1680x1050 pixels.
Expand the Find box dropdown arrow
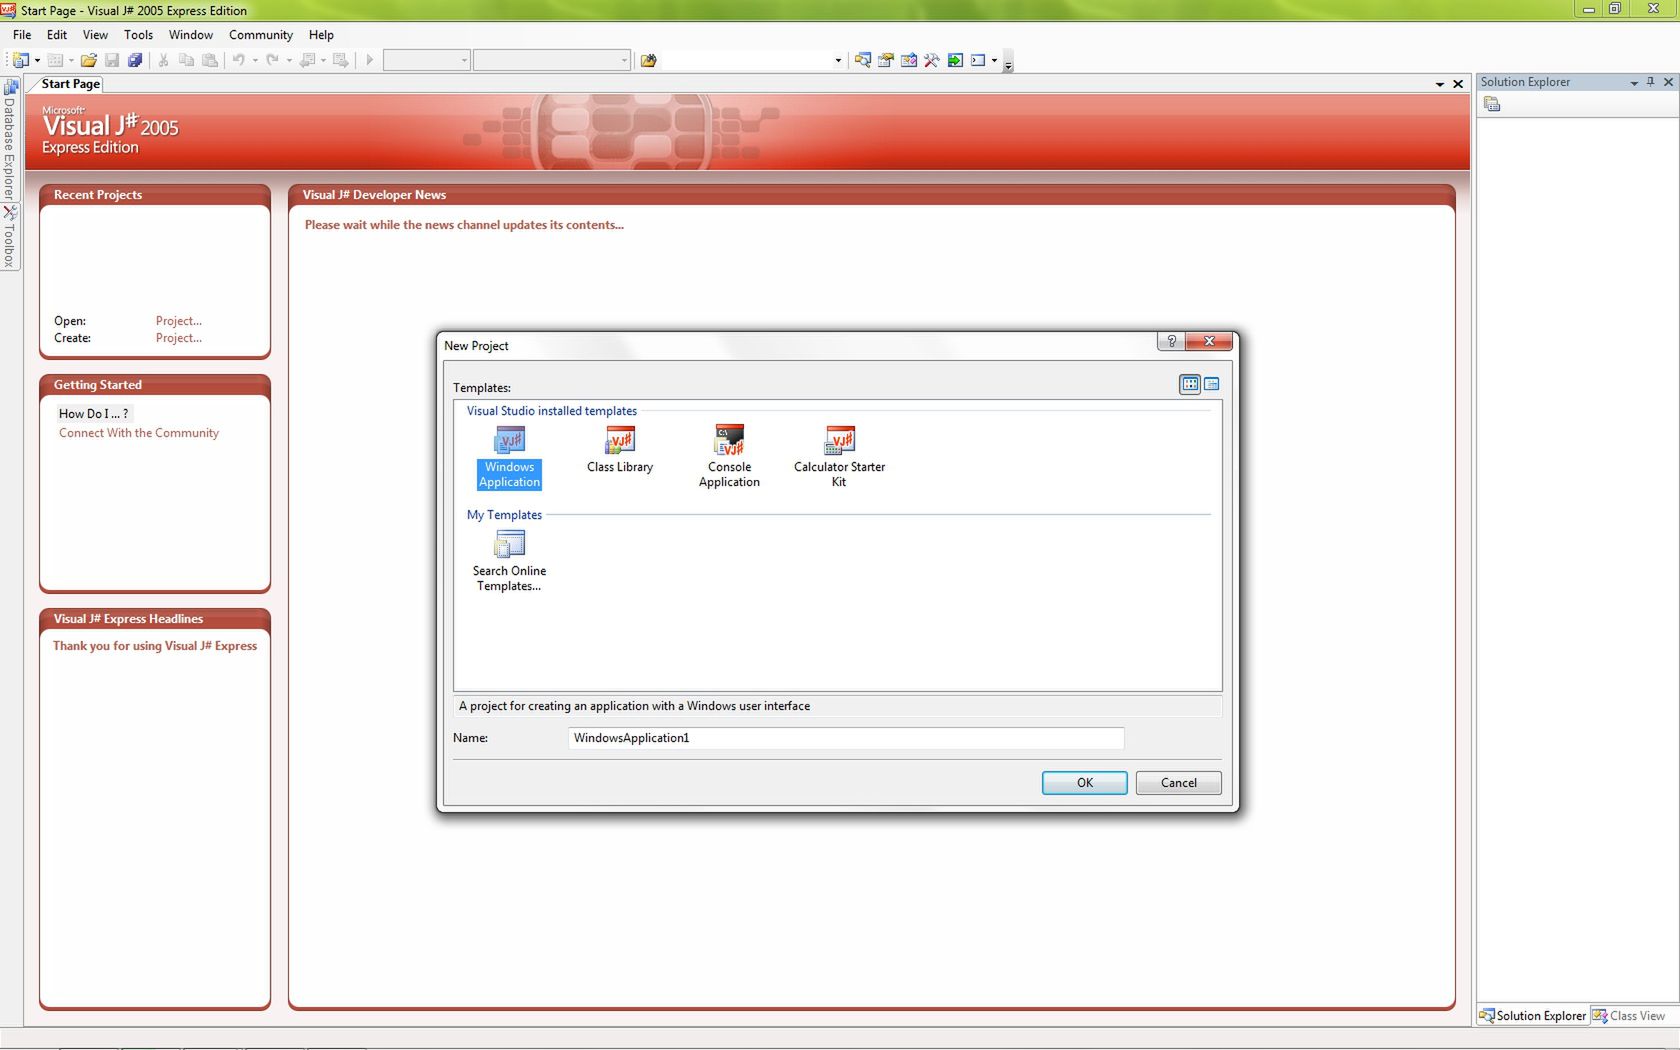pos(838,60)
